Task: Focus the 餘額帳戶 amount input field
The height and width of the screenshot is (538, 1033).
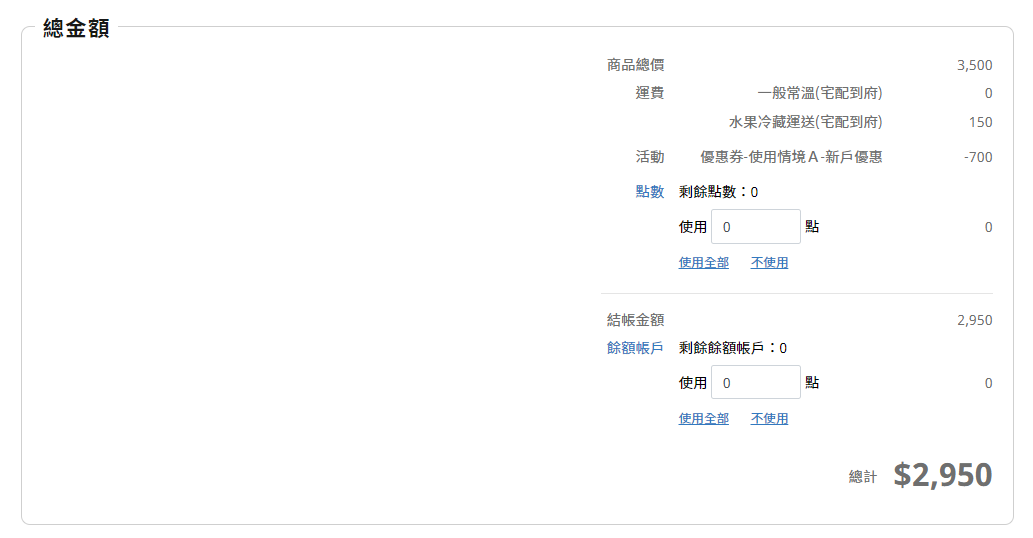Action: coord(755,383)
